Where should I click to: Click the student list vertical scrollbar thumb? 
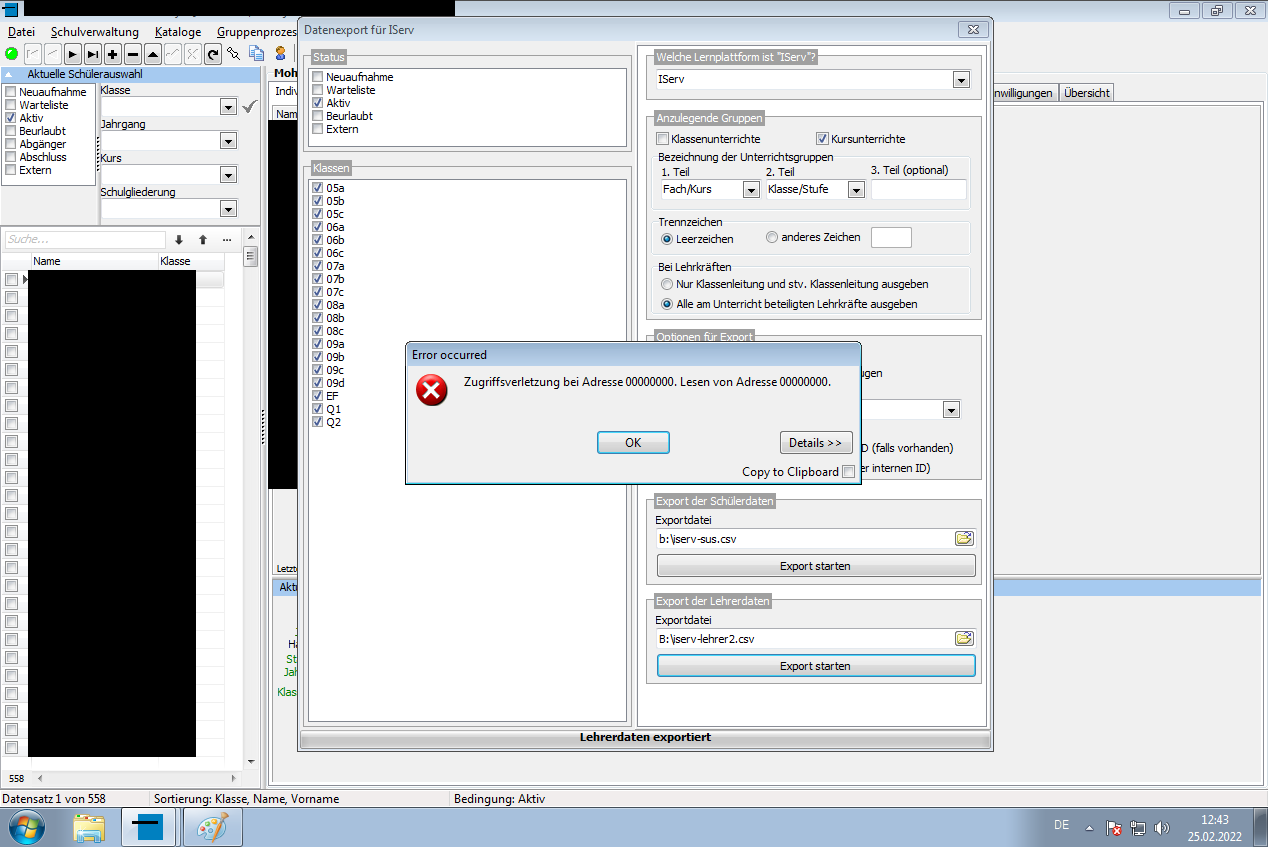[251, 258]
